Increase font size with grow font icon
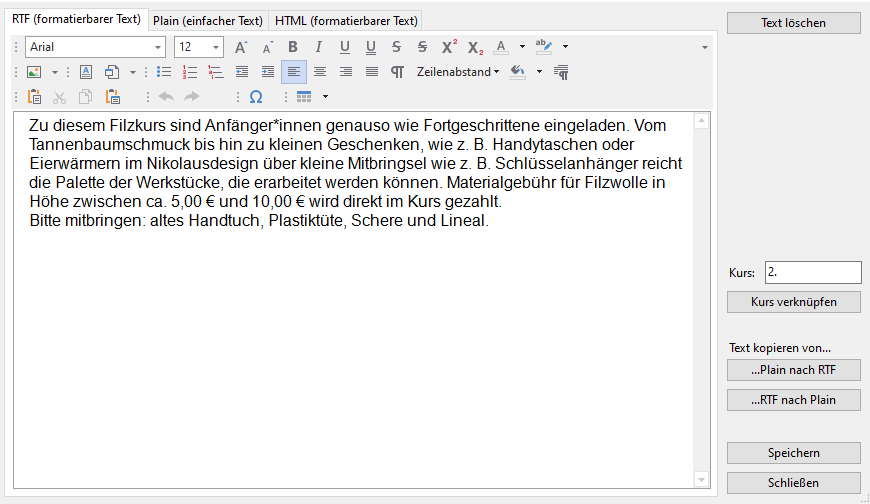 [x=241, y=47]
